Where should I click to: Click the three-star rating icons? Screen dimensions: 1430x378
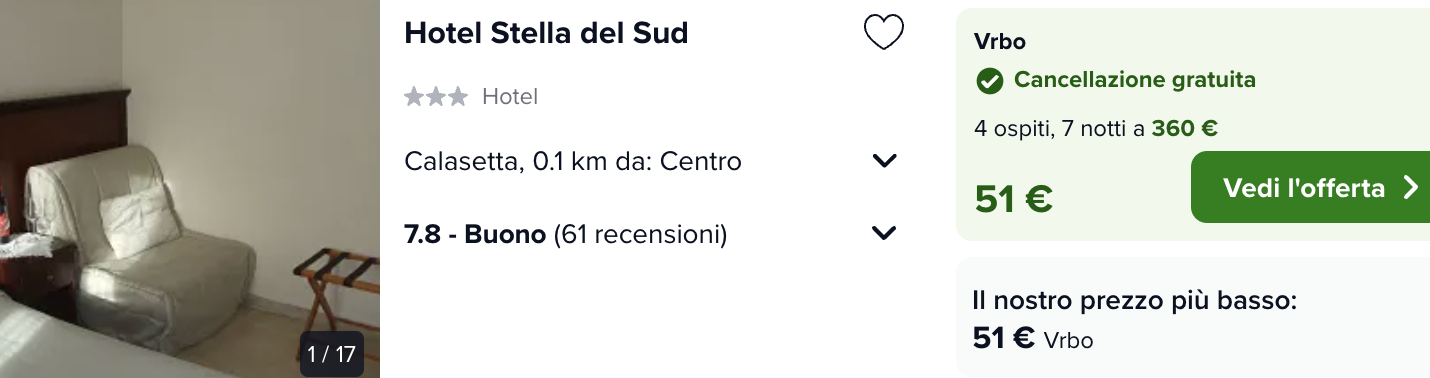pyautogui.click(x=436, y=97)
